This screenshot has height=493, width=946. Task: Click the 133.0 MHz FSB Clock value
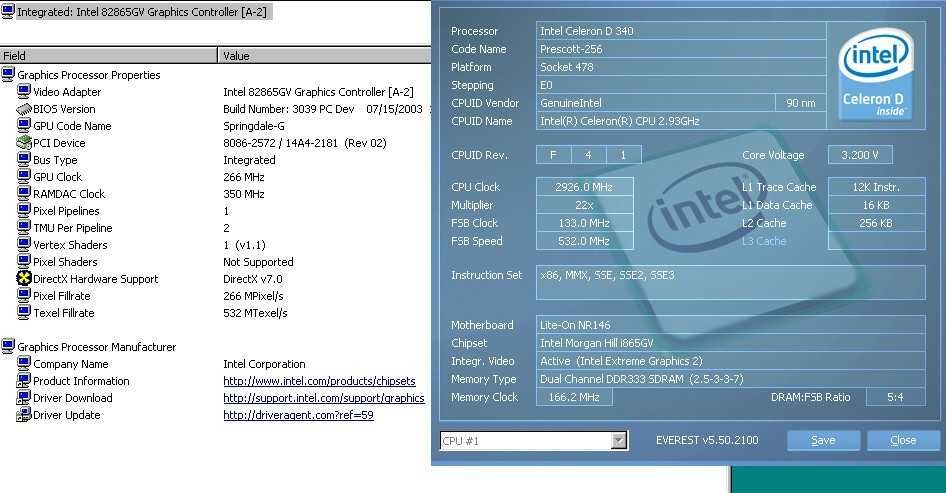585,223
